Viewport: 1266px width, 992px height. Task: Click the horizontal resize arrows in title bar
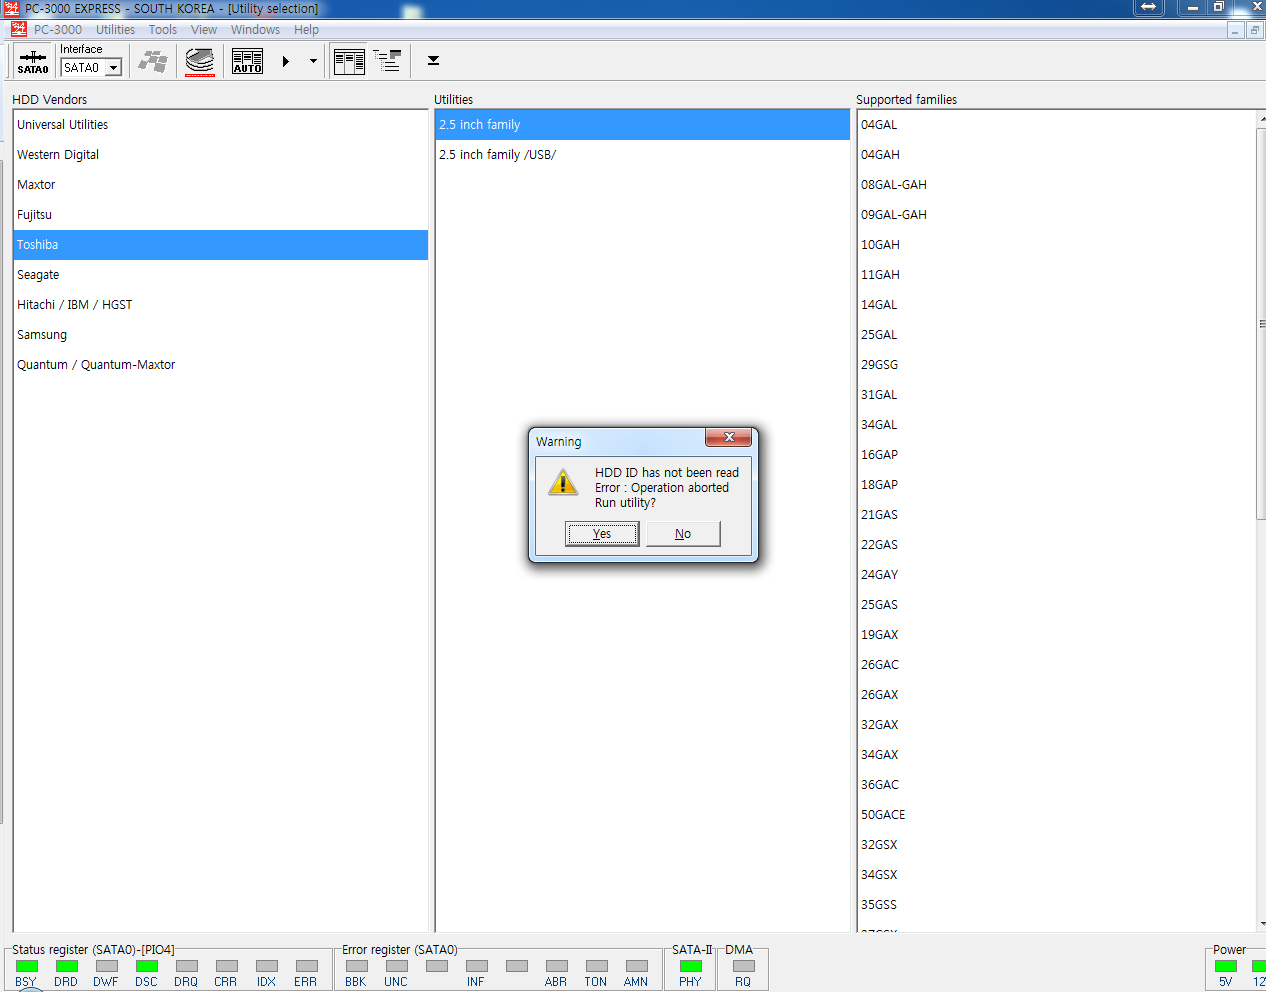[x=1149, y=7]
